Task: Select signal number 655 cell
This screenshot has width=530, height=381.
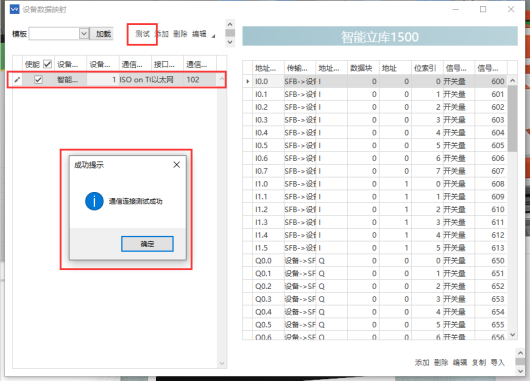Action: (491, 325)
